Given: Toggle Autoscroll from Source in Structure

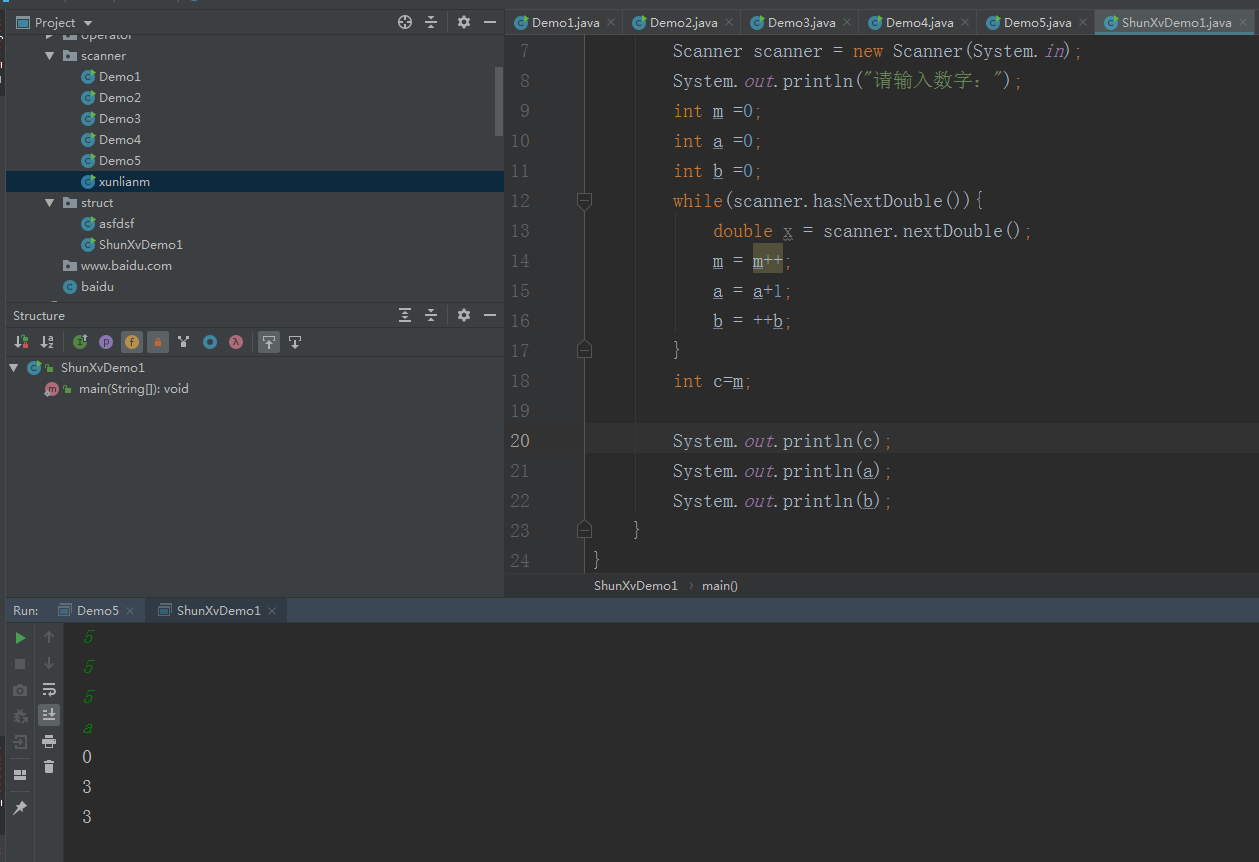Looking at the screenshot, I should [295, 342].
